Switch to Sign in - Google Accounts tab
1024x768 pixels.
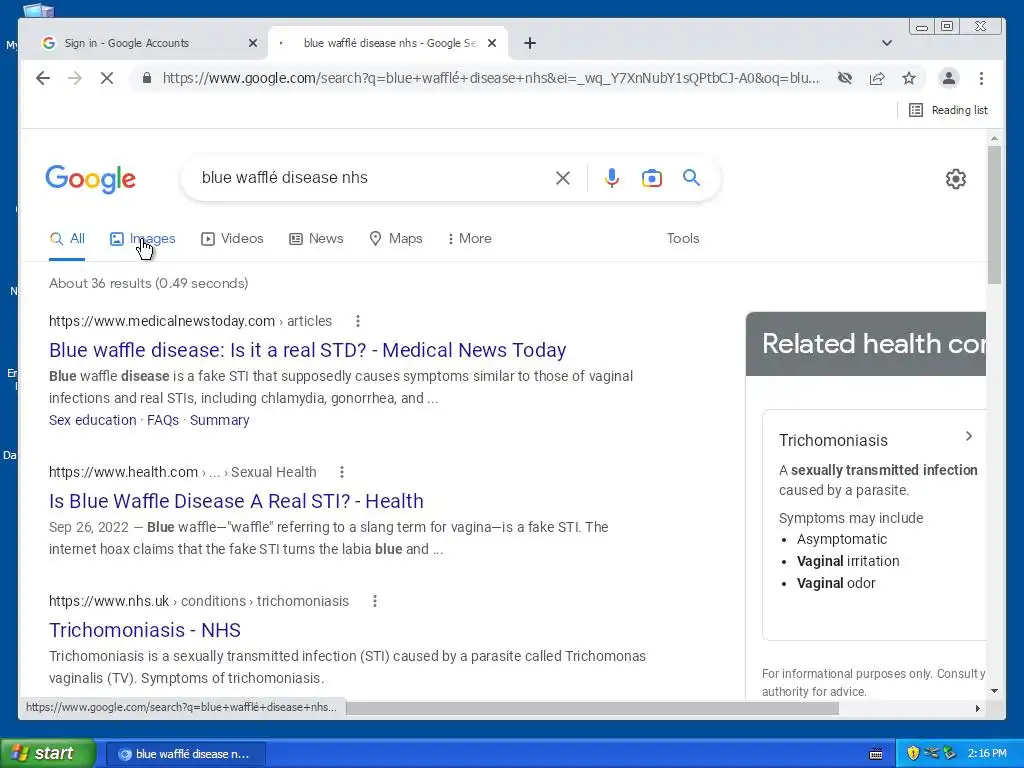click(x=146, y=43)
